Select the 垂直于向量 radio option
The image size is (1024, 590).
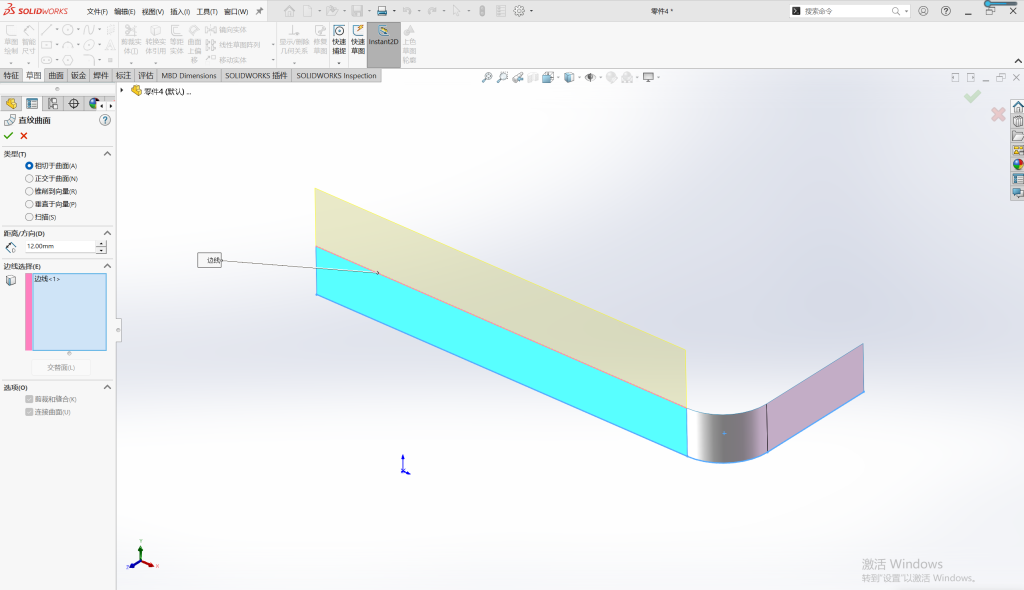point(29,204)
